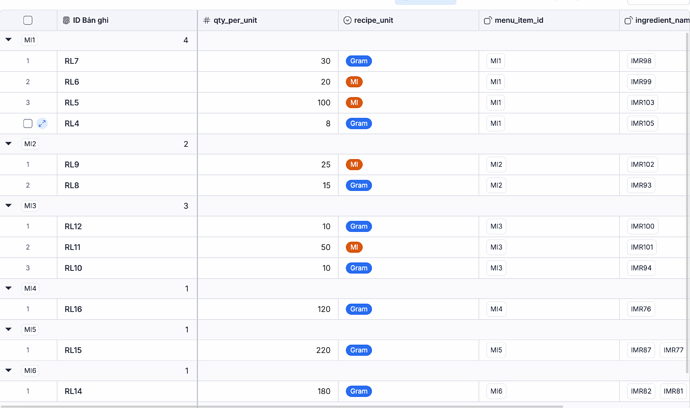Open linked record IMR98
This screenshot has height=408, width=690.
click(641, 61)
